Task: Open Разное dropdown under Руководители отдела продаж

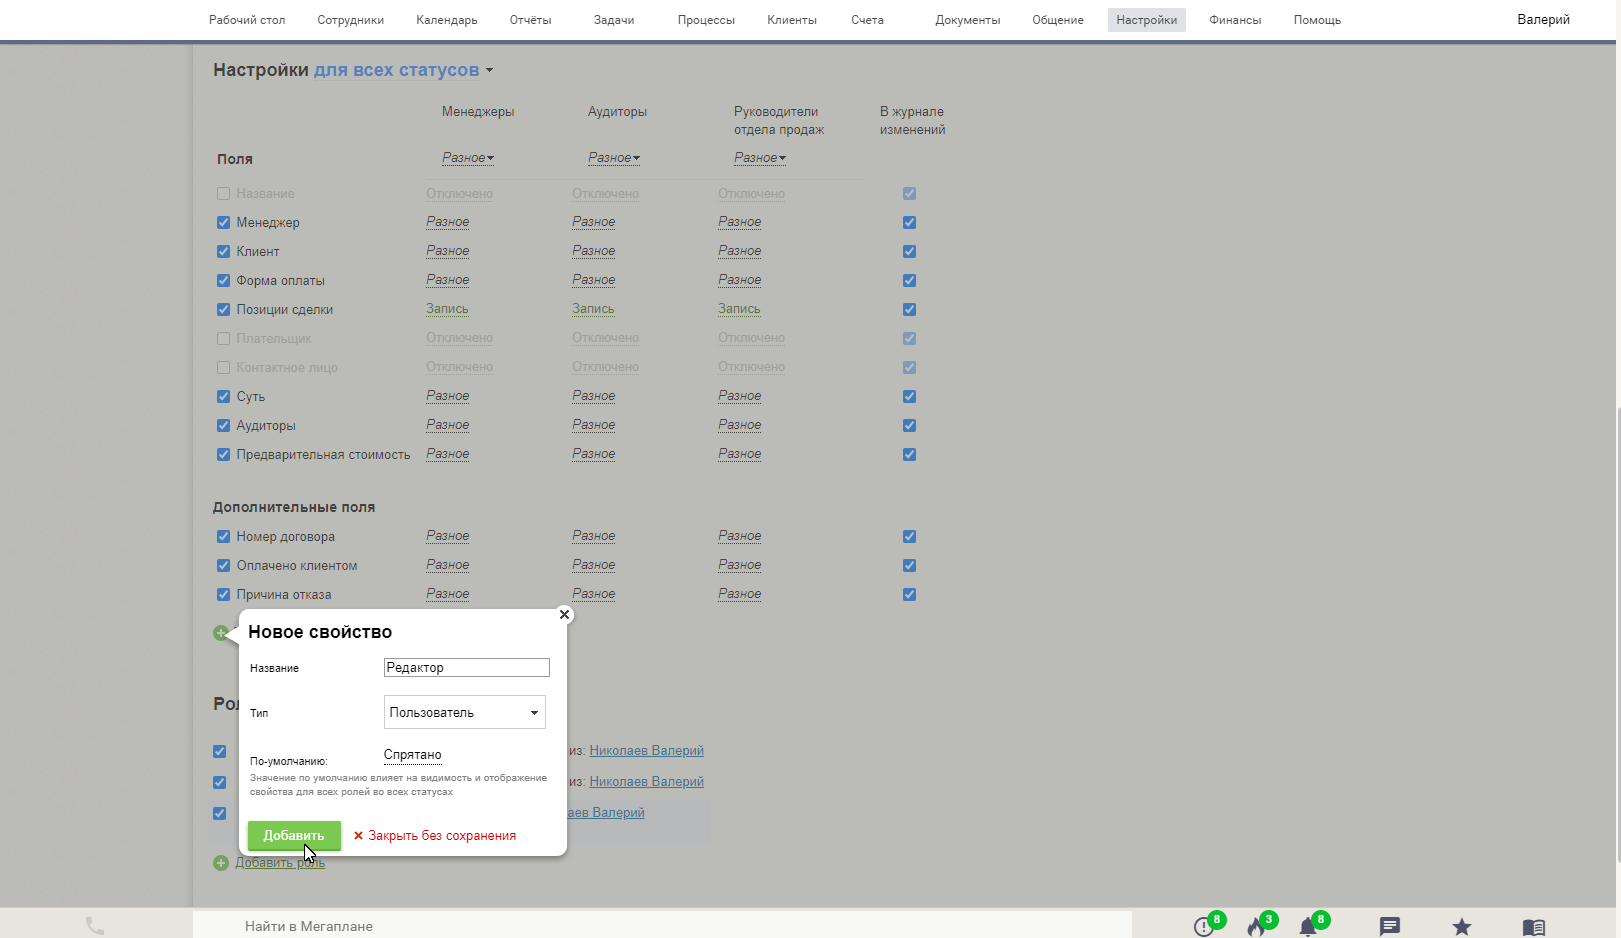Action: click(x=760, y=158)
